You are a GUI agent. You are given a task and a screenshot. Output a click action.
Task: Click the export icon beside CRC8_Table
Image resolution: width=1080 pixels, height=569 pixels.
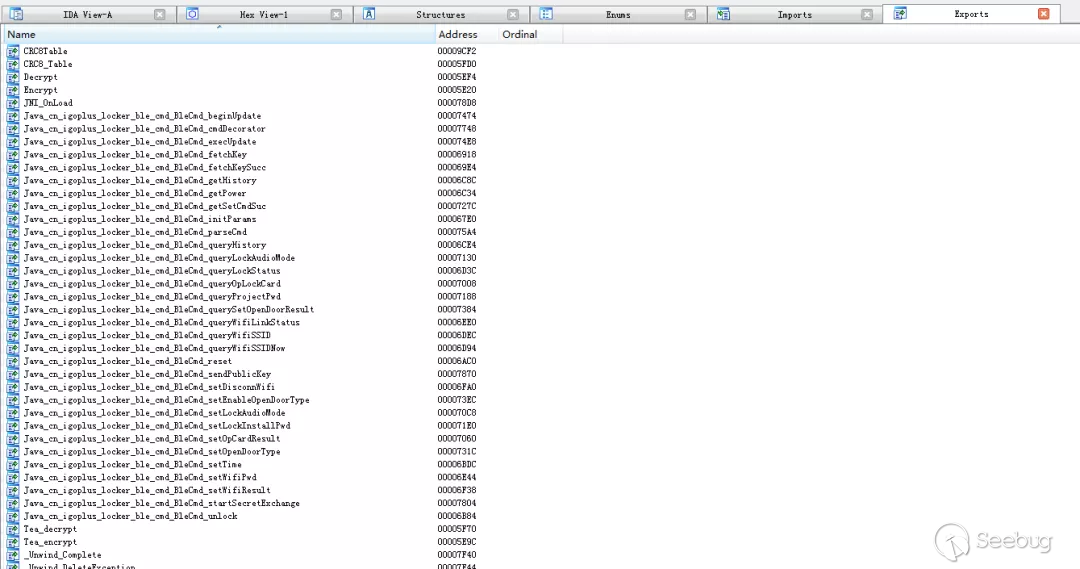pyautogui.click(x=12, y=64)
